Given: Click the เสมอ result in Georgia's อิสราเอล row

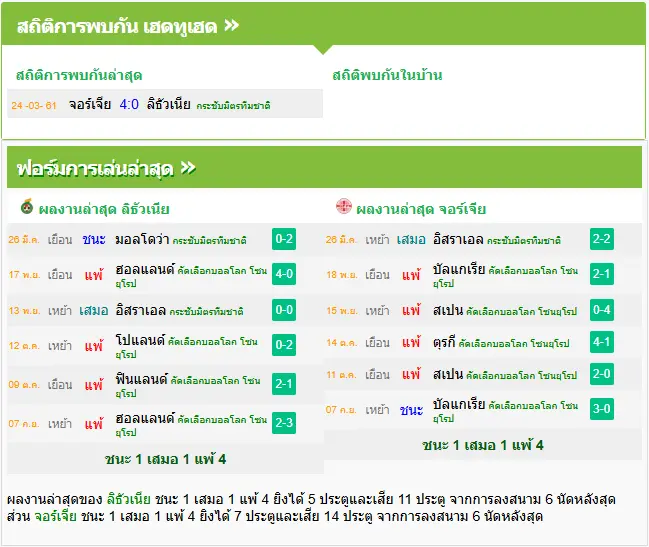Looking at the screenshot, I should [411, 240].
